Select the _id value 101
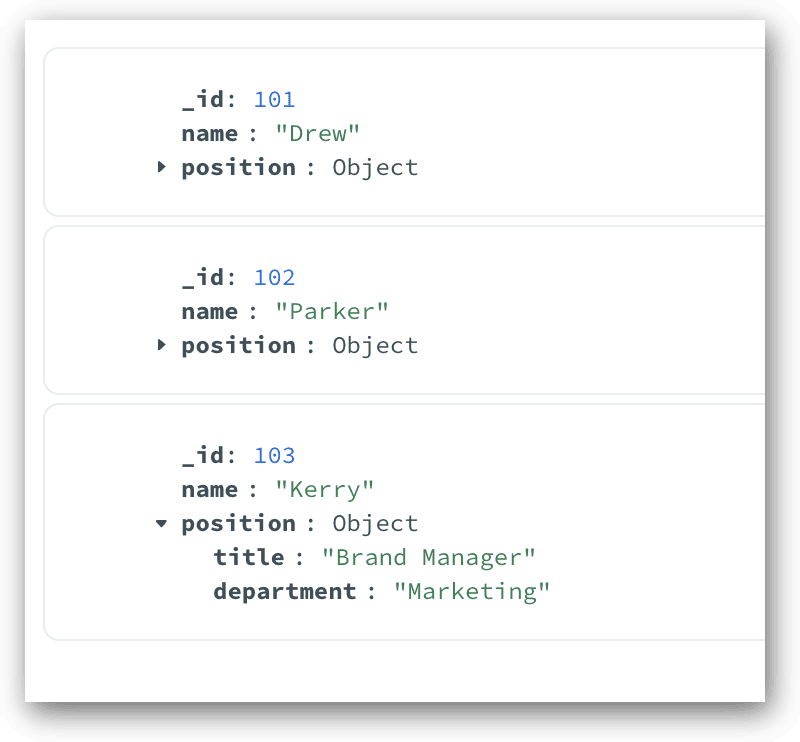This screenshot has height=742, width=800. coord(274,100)
